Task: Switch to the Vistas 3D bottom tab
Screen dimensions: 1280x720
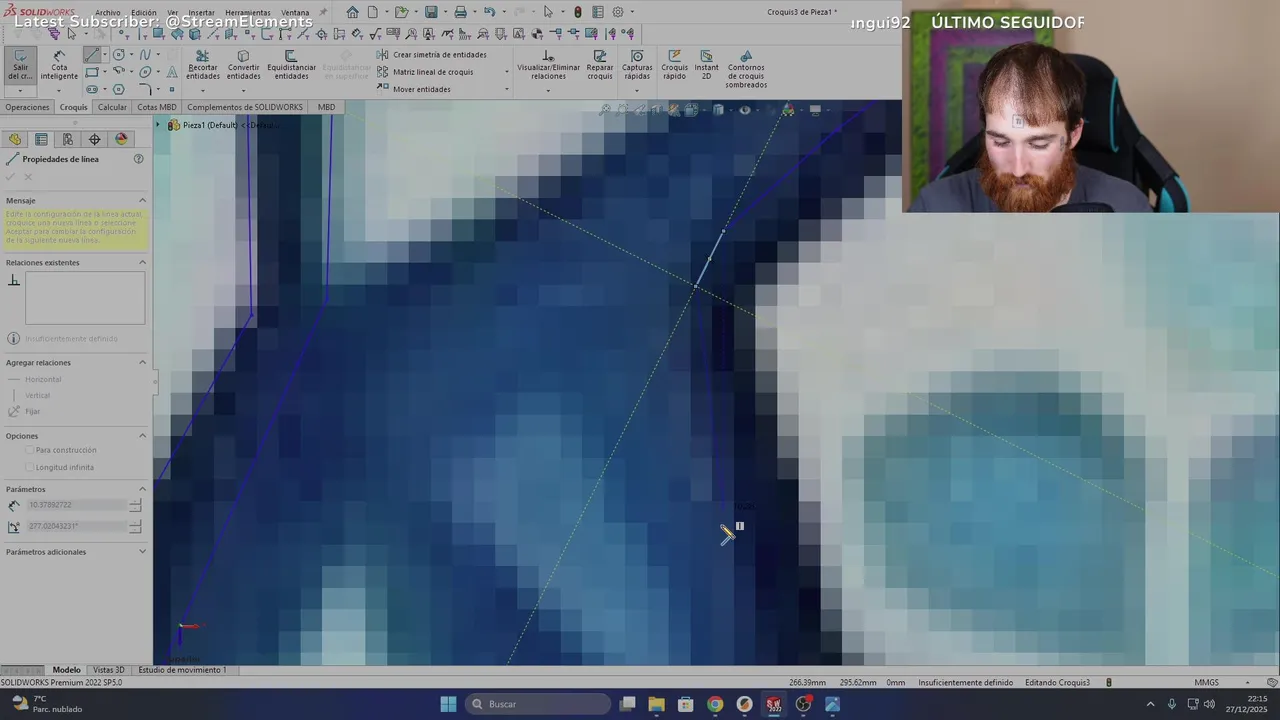Action: click(108, 670)
